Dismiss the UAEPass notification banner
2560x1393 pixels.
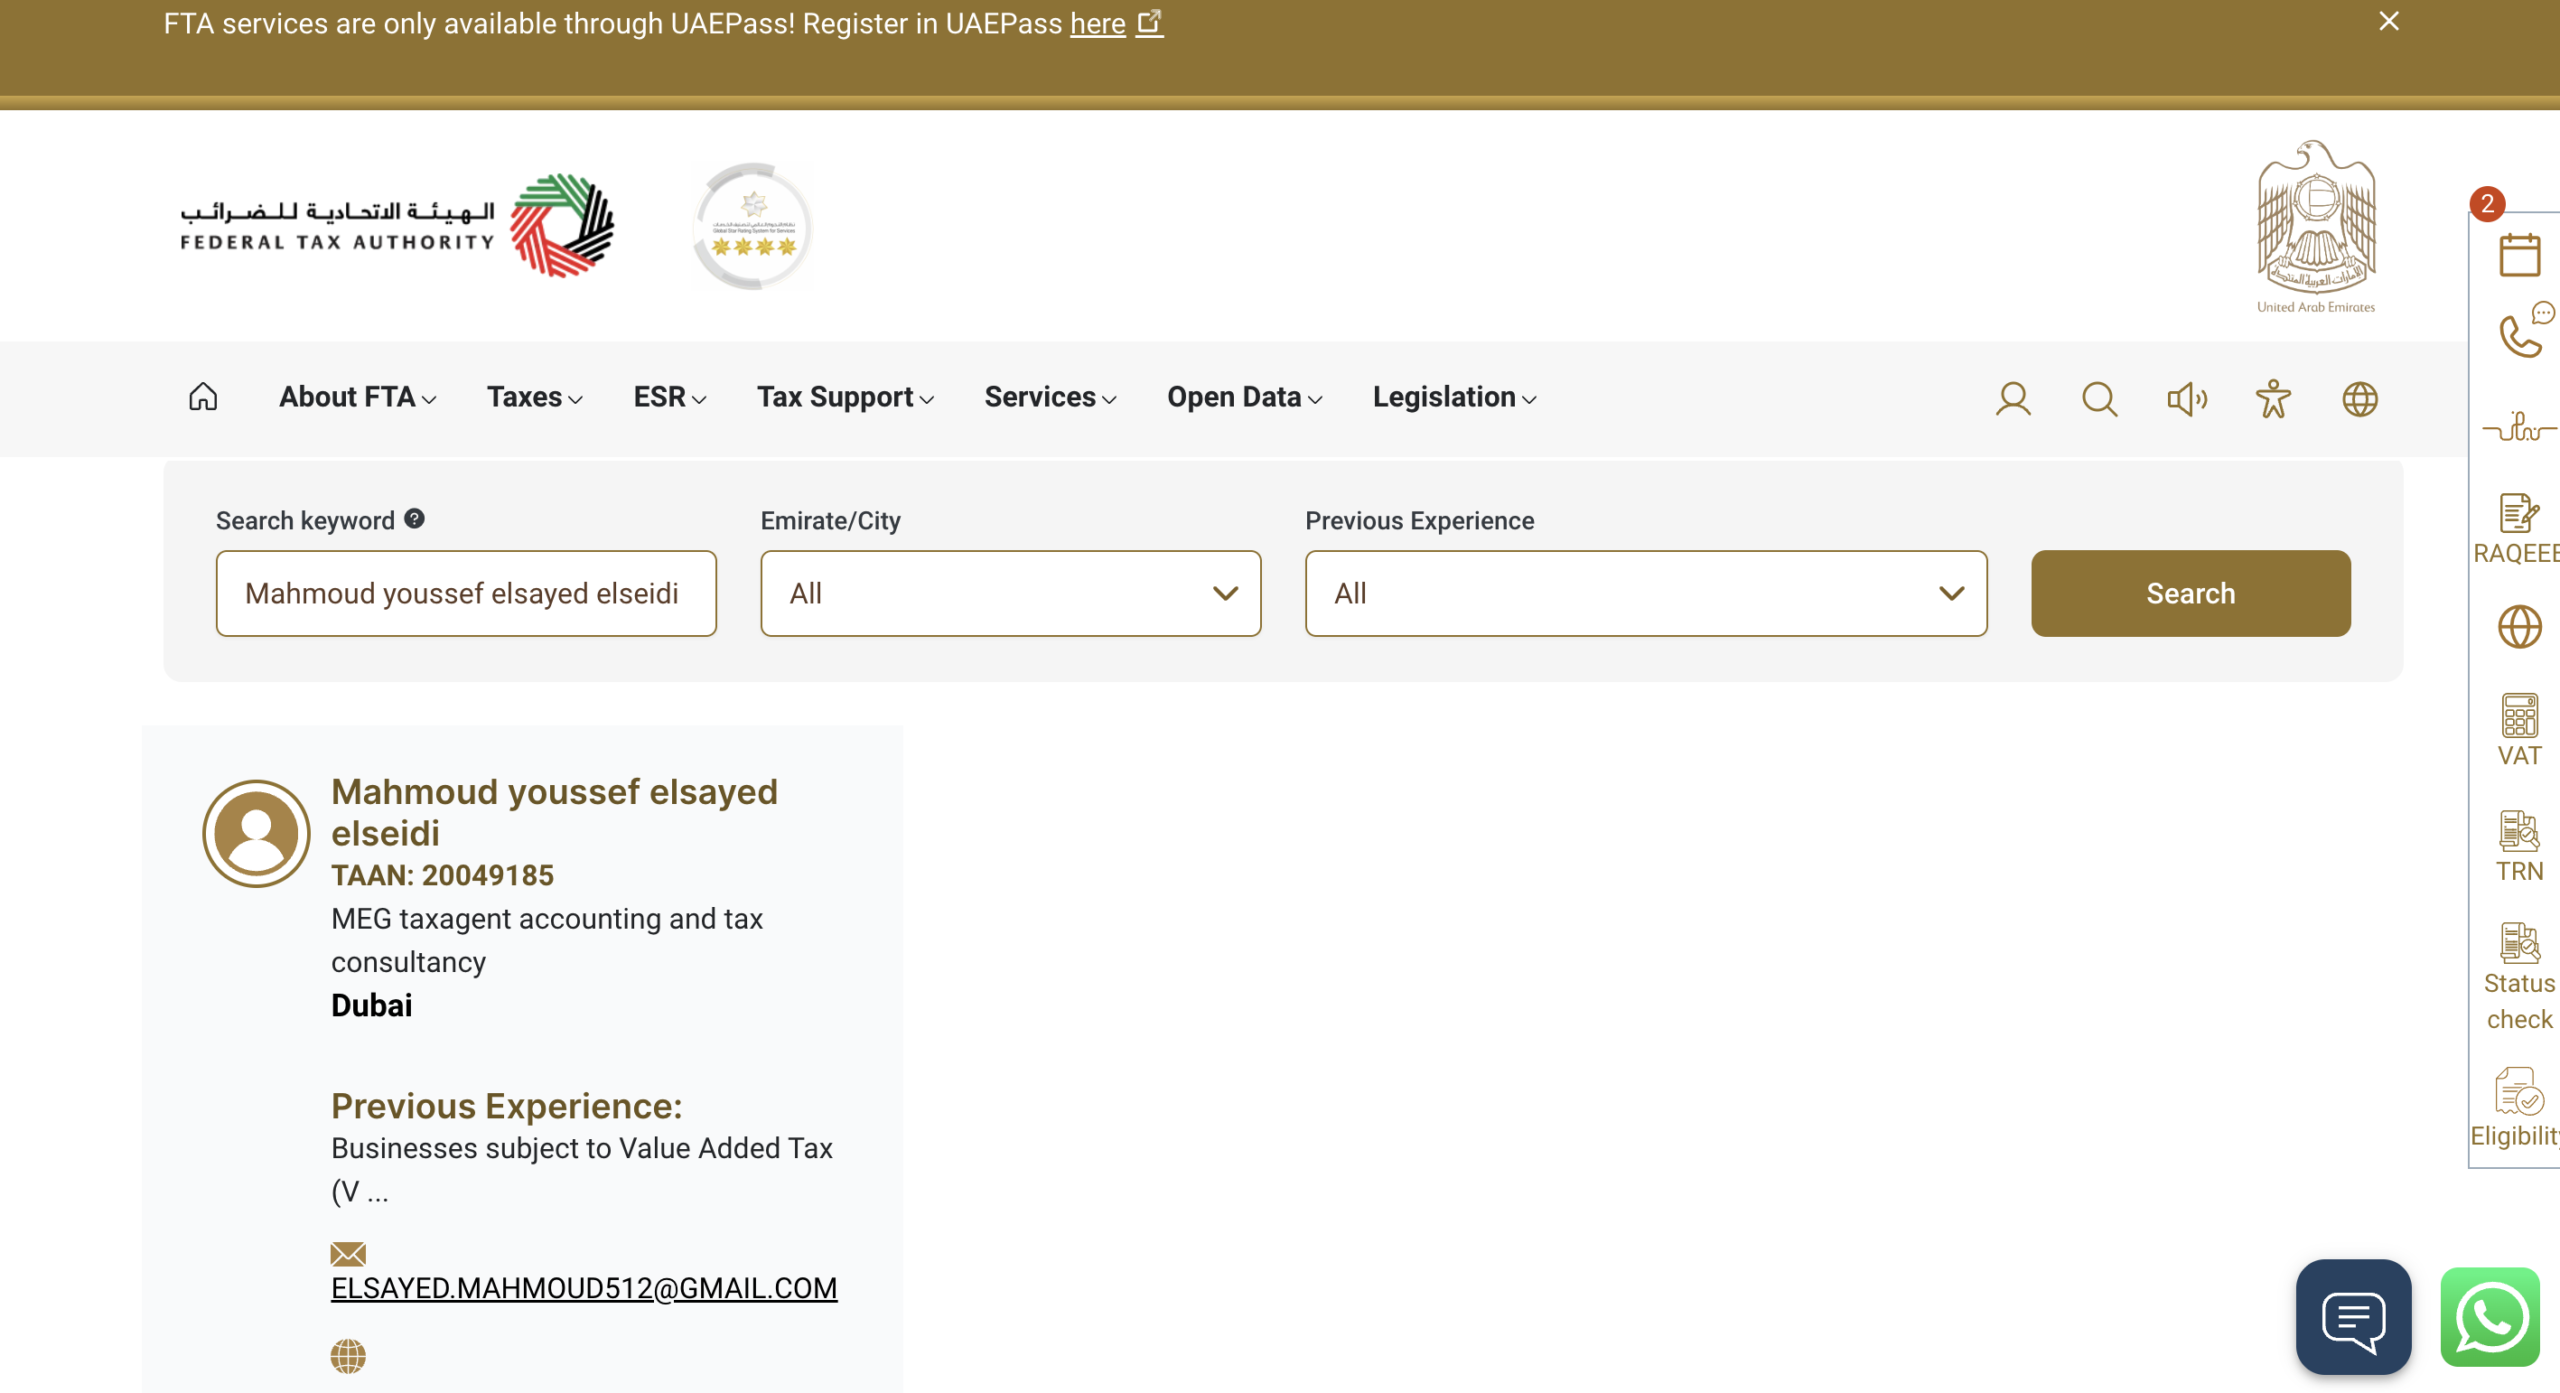coord(2389,21)
